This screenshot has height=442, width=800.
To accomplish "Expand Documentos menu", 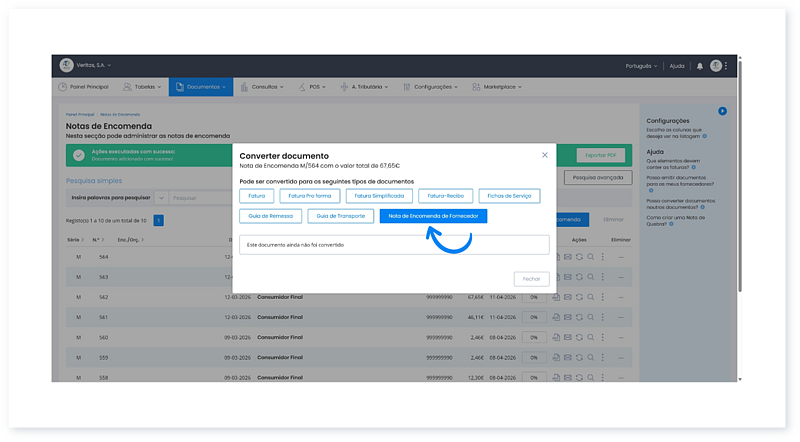I will [201, 87].
